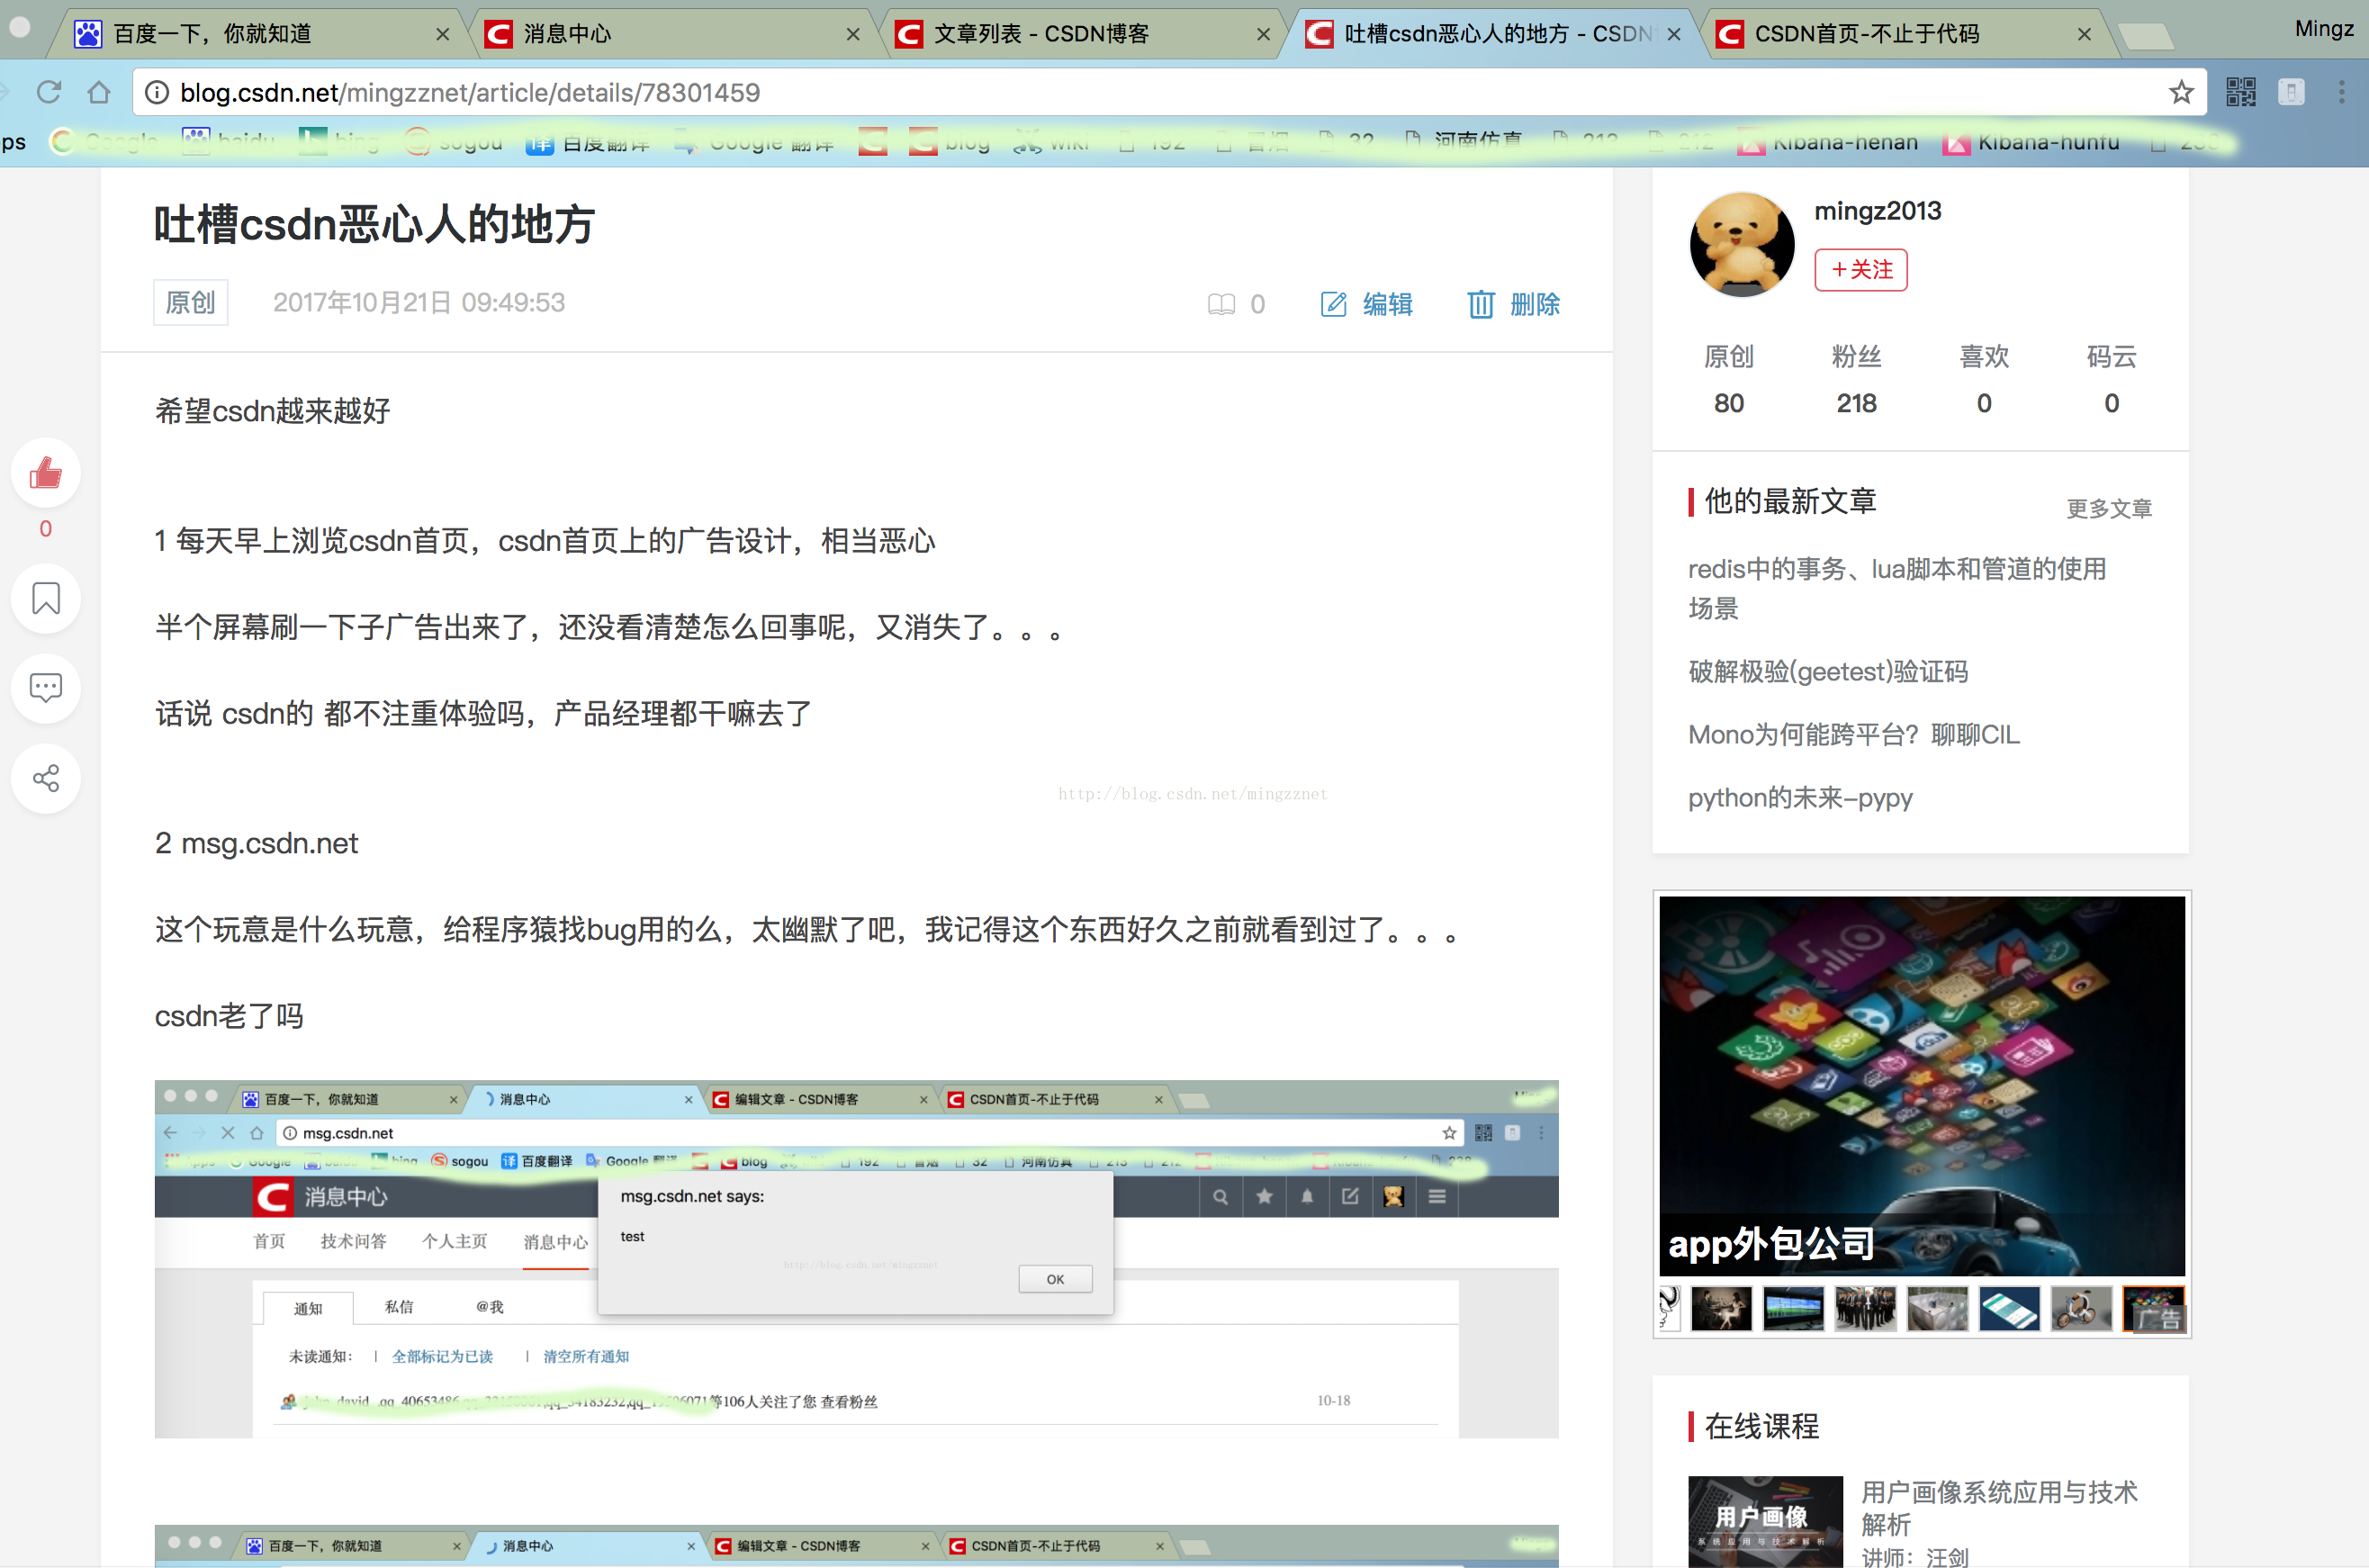Close the CSDN首页-不止于代码 tab
The width and height of the screenshot is (2369, 1568).
point(2084,34)
